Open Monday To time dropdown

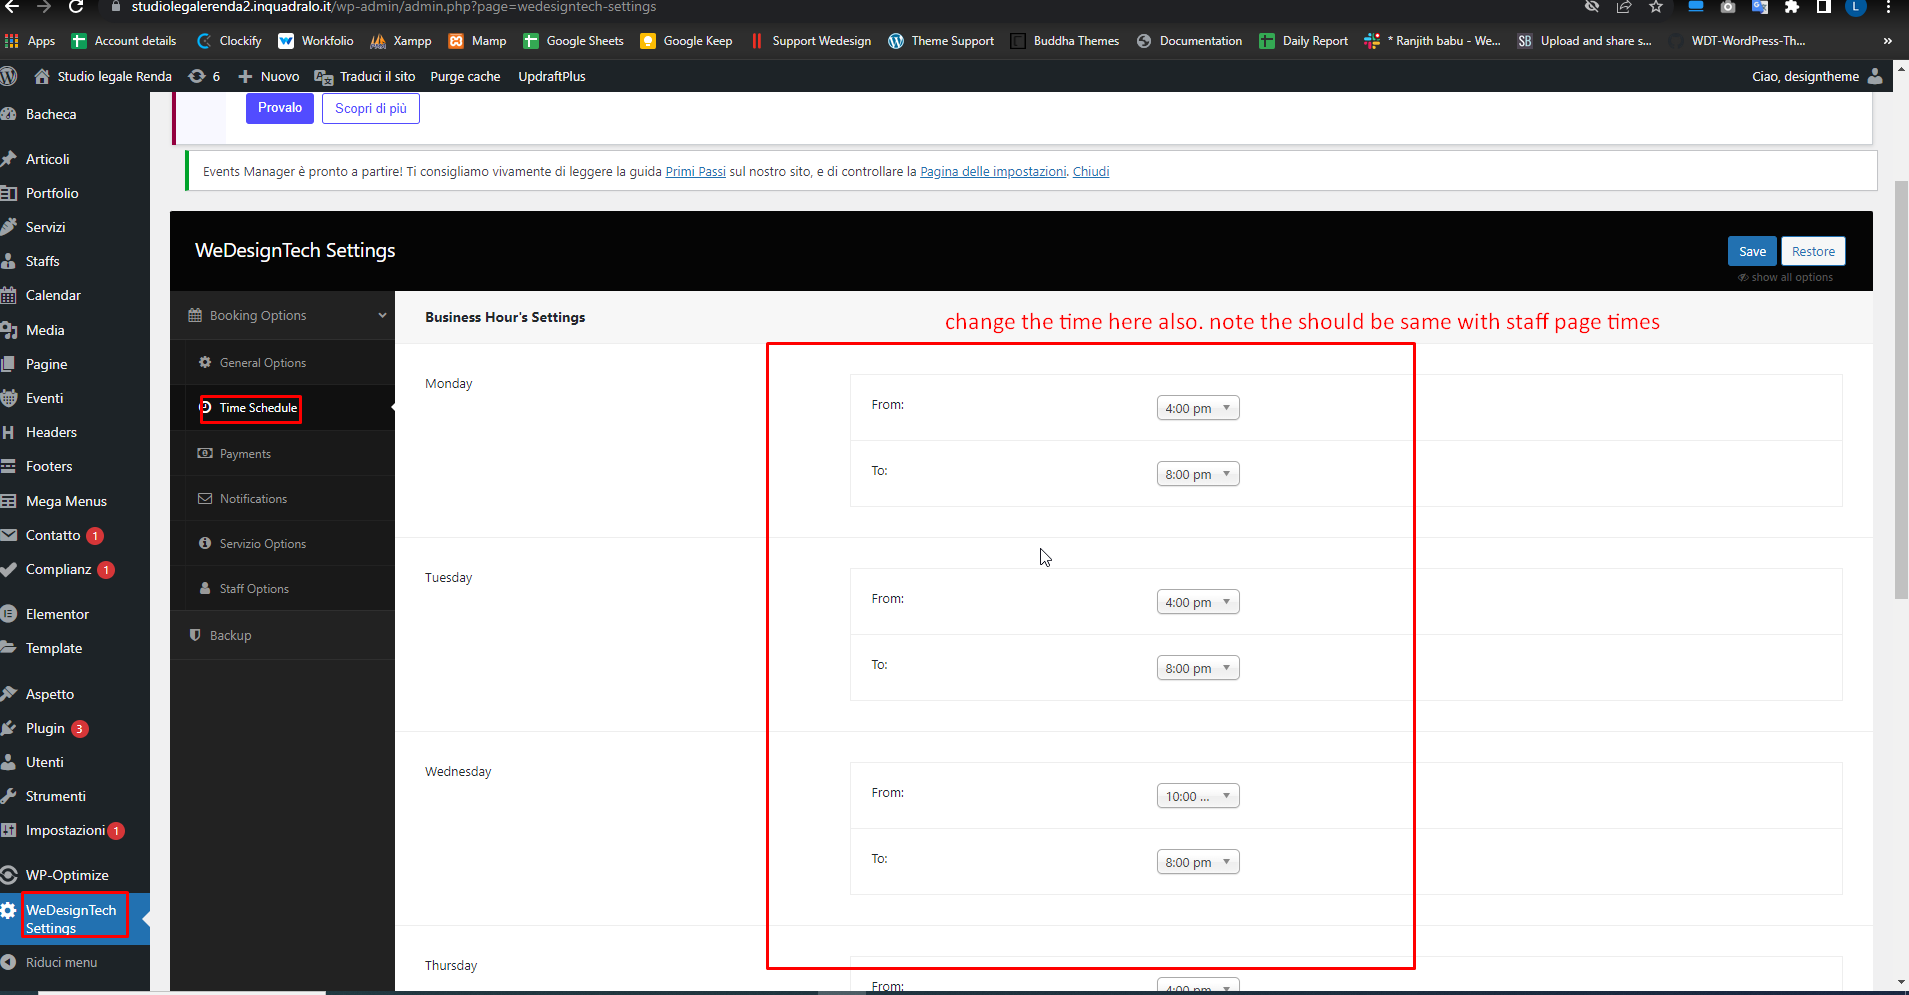(1198, 474)
